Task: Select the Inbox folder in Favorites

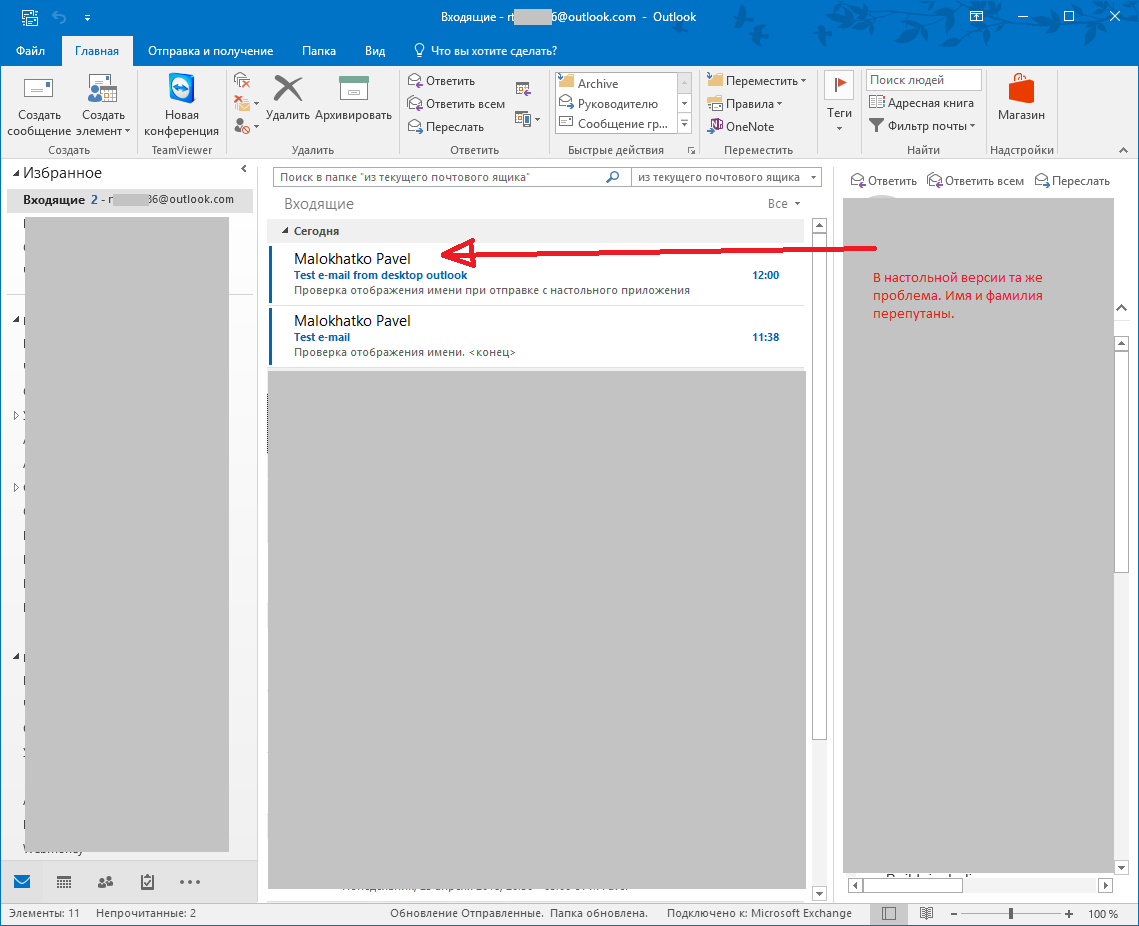Action: click(x=129, y=200)
